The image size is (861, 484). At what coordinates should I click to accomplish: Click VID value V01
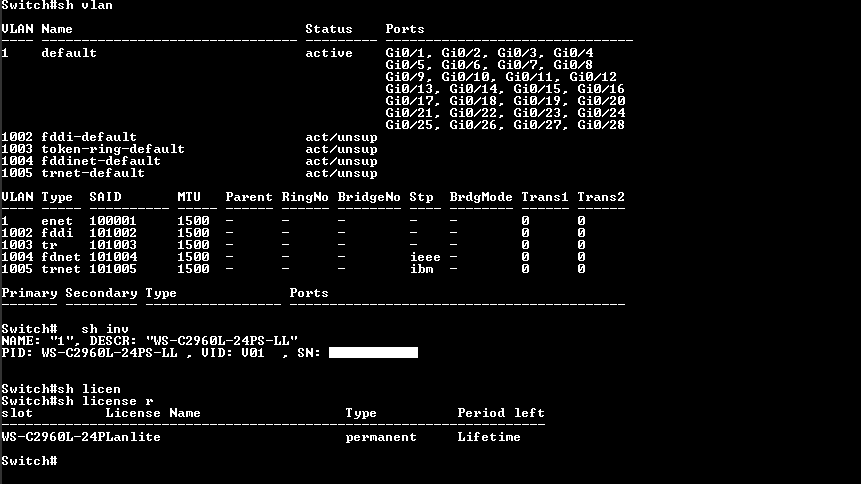[253, 353]
